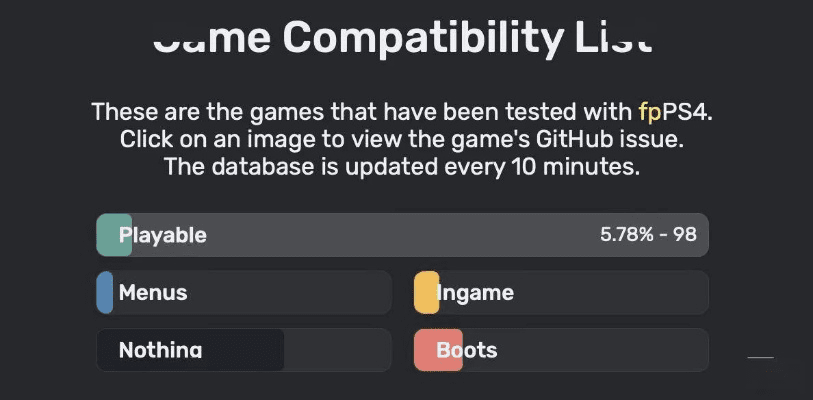
Task: Click the "Playable" status label
Action: tap(162, 236)
